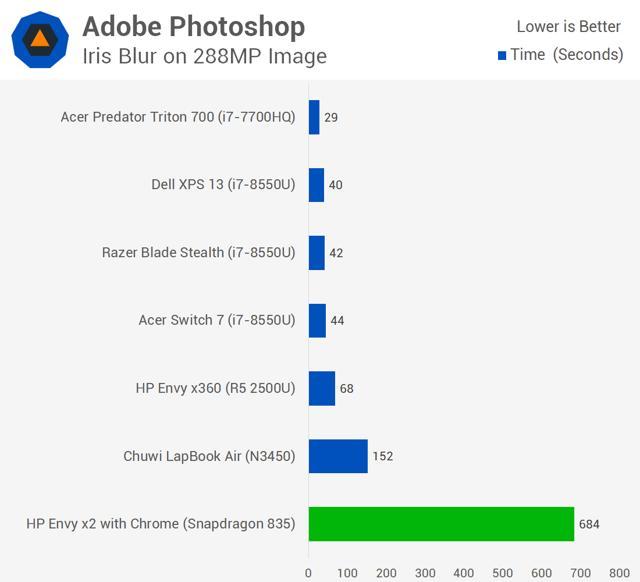The width and height of the screenshot is (640, 582).
Task: Select the Acer Predator Triton 700 label
Action: pos(178,117)
